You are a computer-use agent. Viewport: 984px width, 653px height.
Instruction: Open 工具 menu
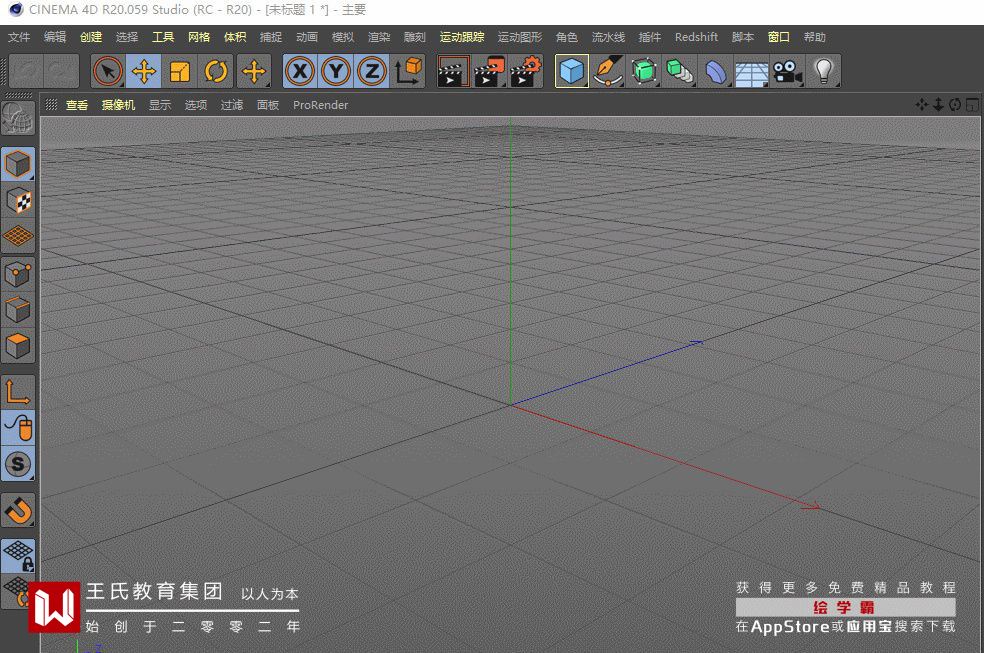pos(163,37)
